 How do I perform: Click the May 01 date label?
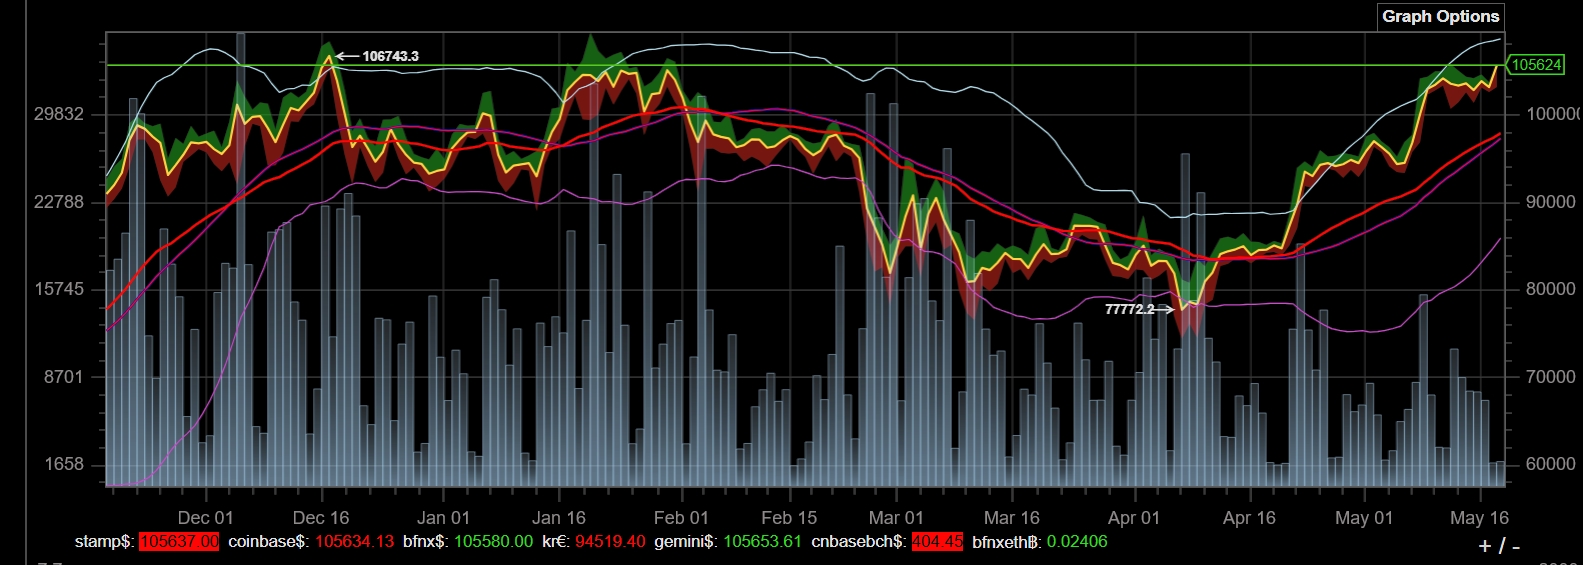[x=1364, y=518]
